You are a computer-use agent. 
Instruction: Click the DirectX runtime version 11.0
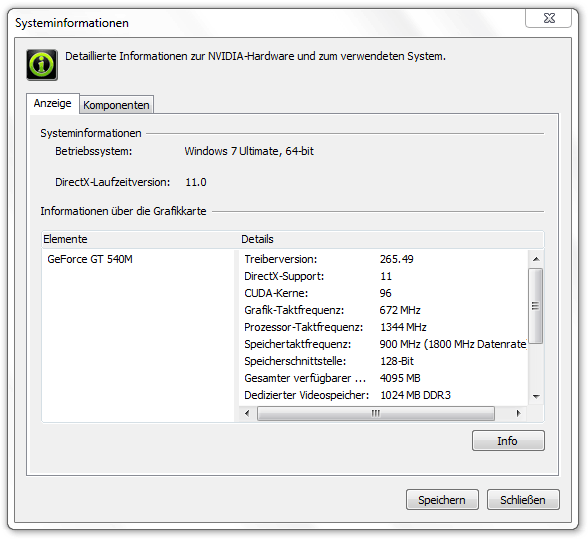[x=196, y=182]
